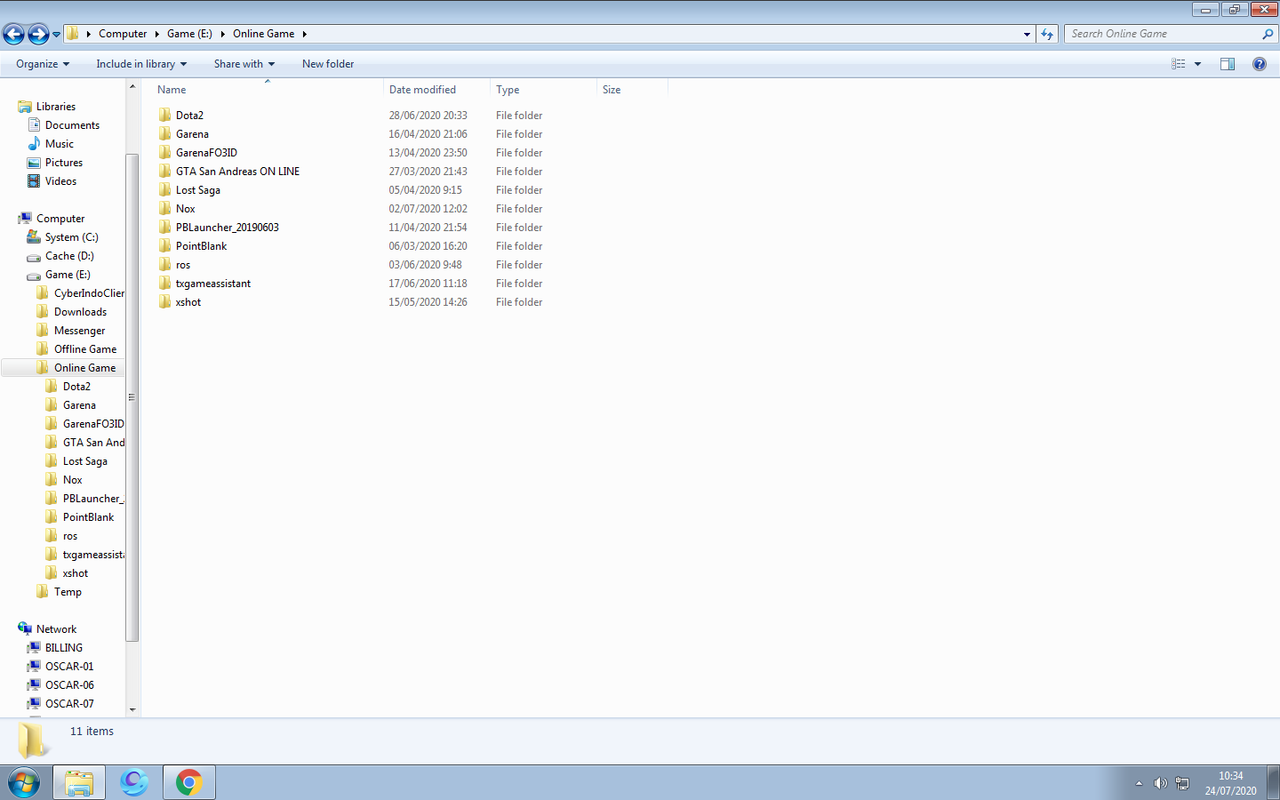Open the blue browser icon in taskbar
Screen dimensions: 1280x800
134,782
